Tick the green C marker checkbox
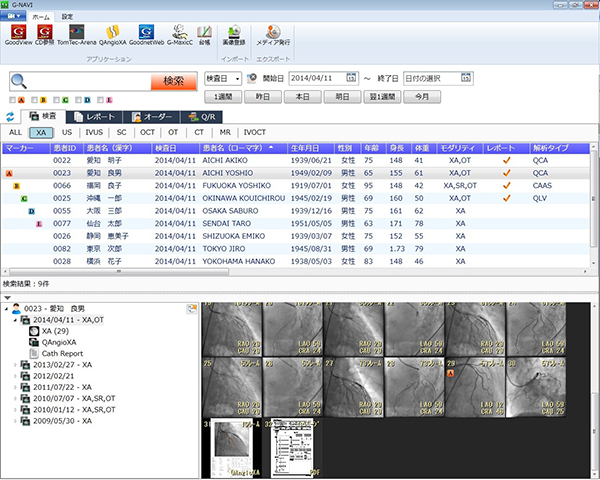 54,100
